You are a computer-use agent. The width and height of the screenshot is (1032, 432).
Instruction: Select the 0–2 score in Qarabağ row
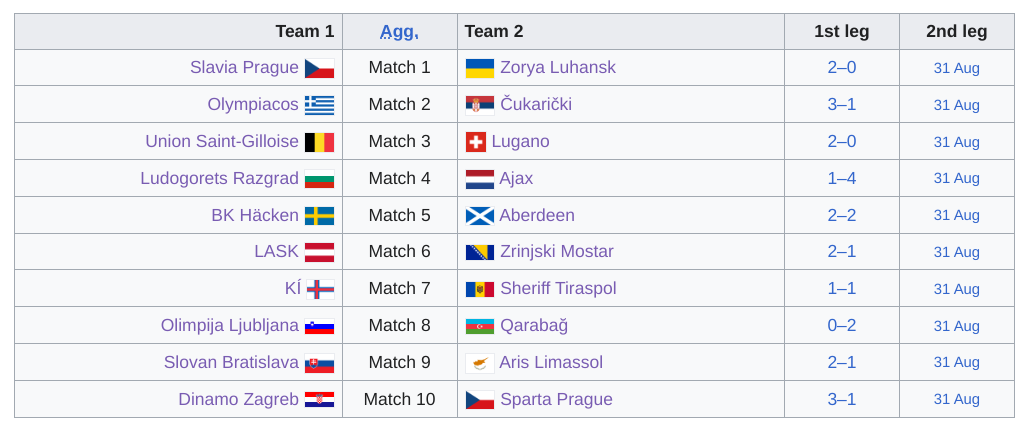point(842,325)
